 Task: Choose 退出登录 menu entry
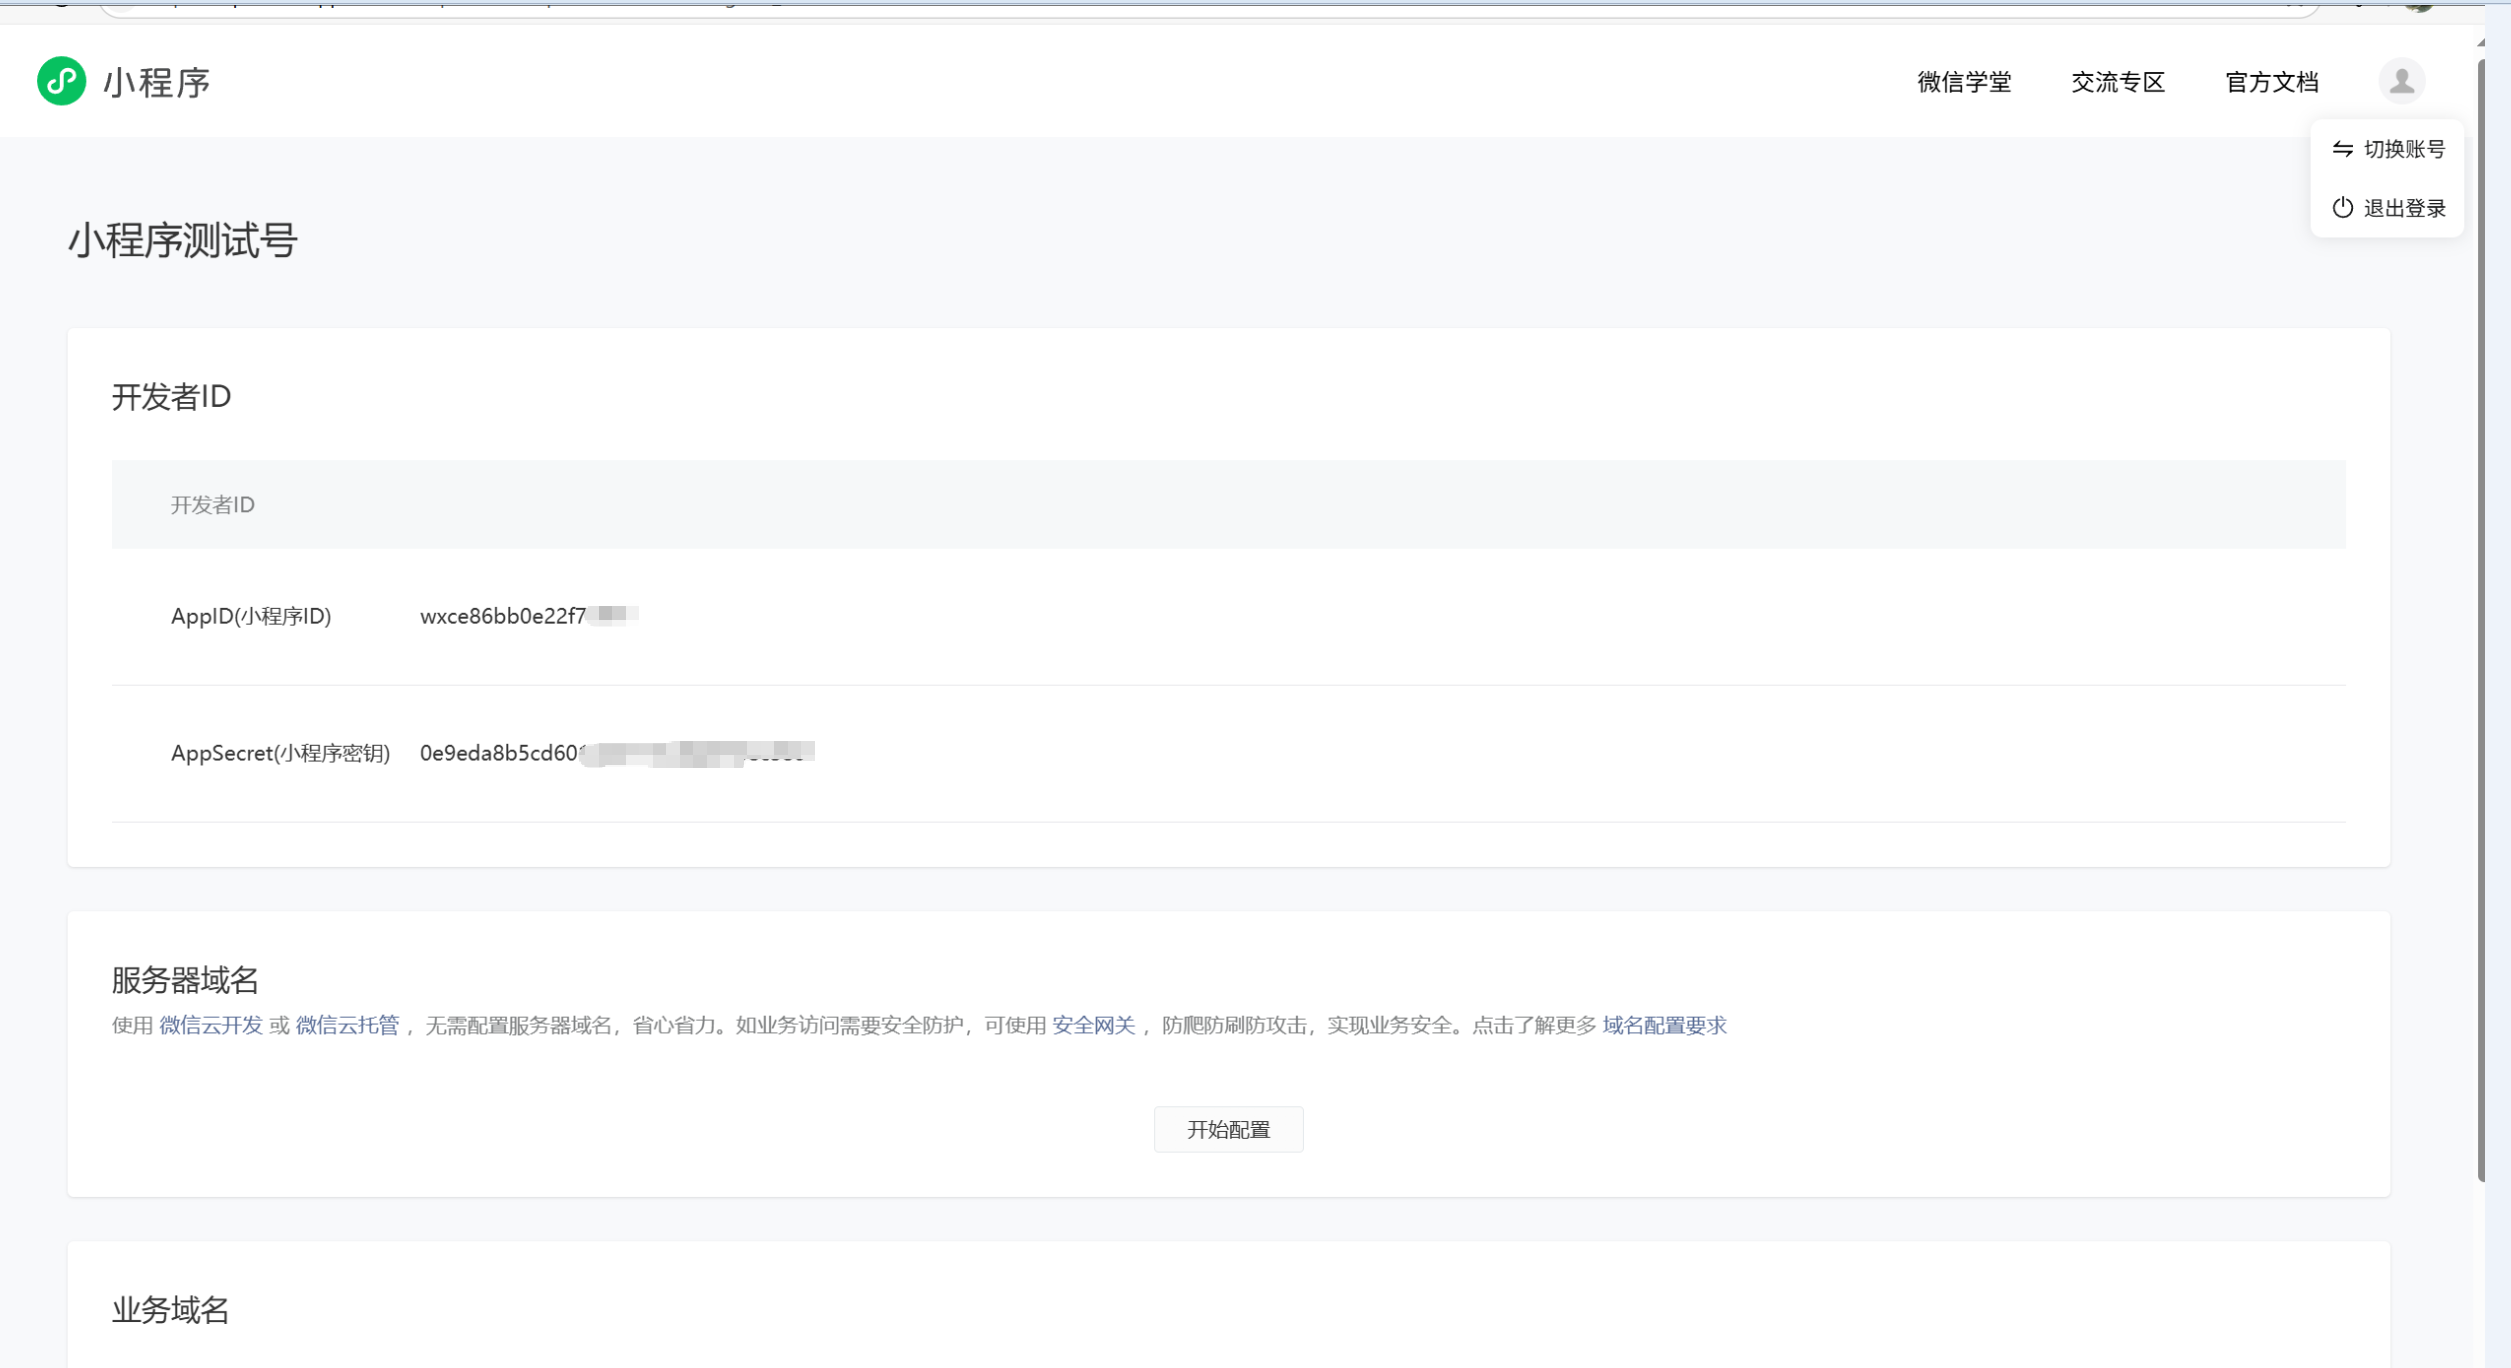click(x=2403, y=208)
